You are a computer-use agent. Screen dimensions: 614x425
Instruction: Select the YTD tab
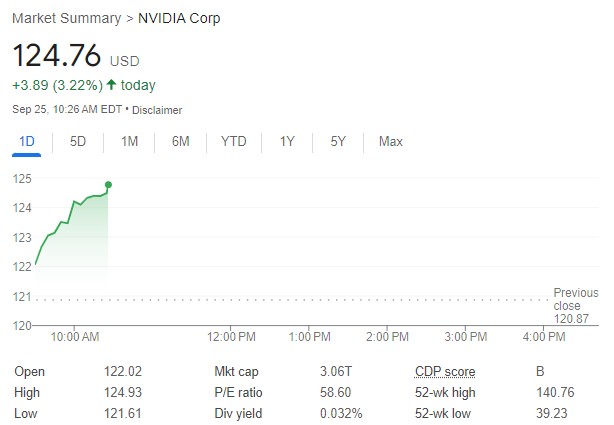[x=233, y=142]
